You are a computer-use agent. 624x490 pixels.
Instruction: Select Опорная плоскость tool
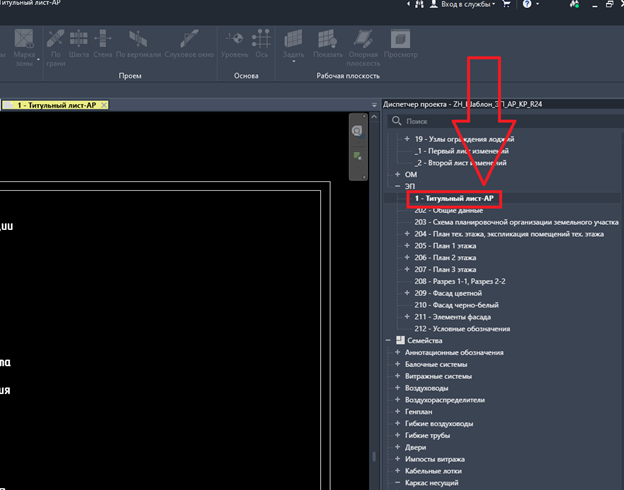pos(363,47)
